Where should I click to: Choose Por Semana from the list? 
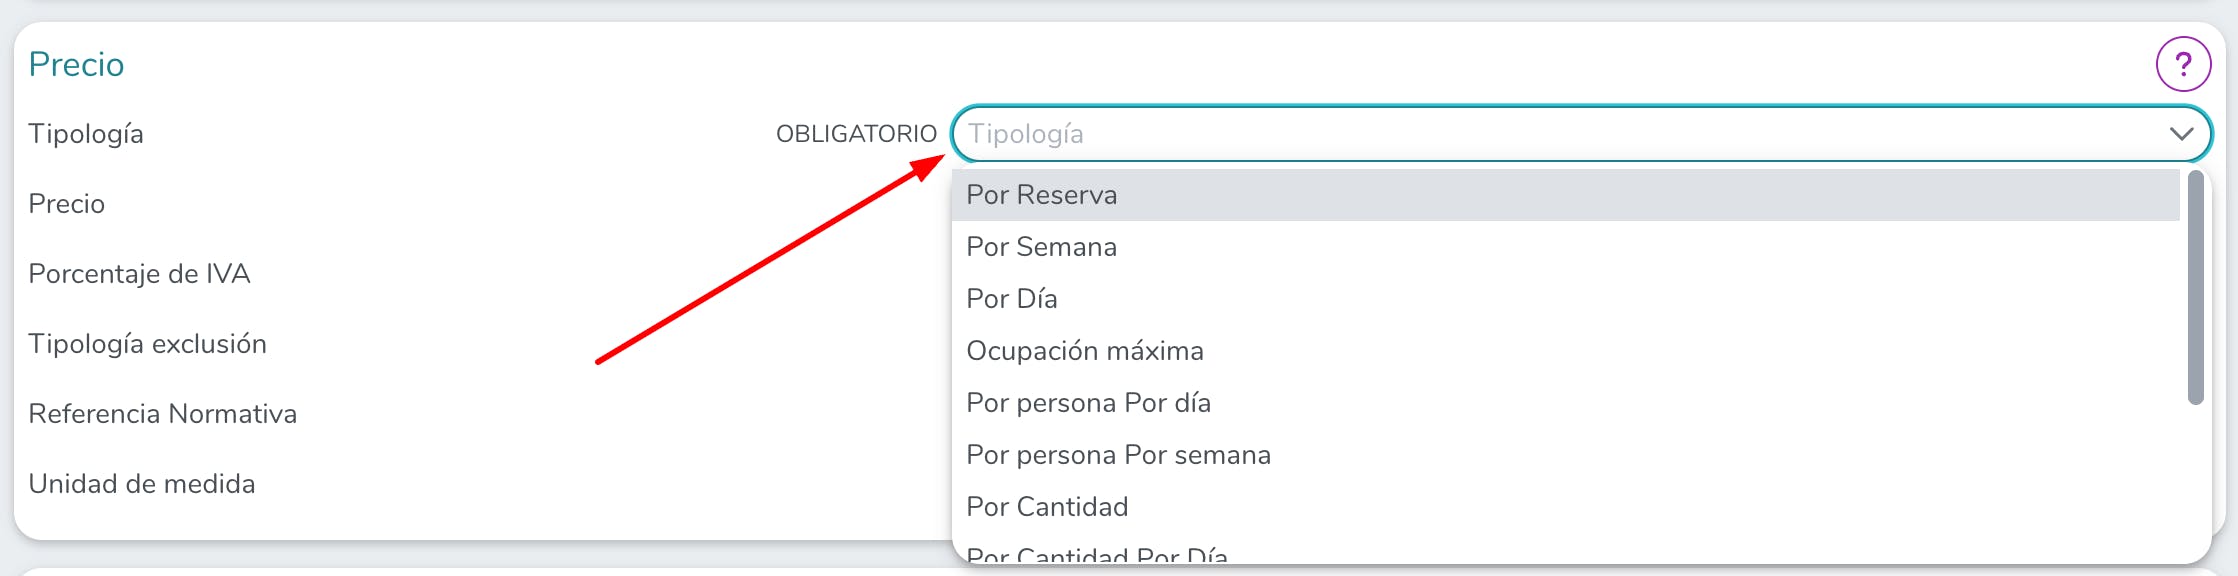1566,247
